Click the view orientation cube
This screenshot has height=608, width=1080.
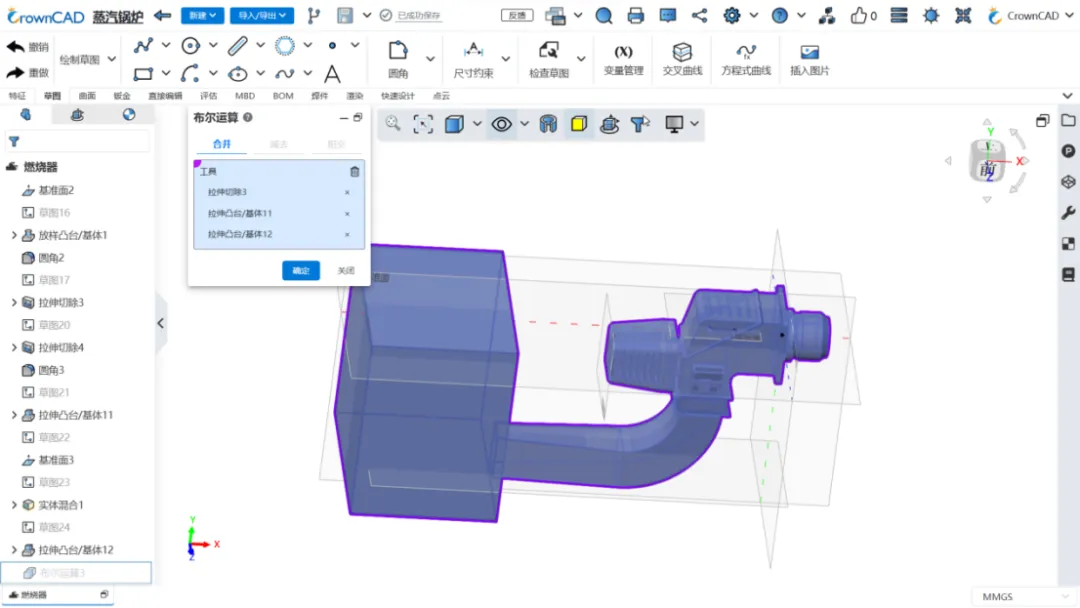coord(988,160)
